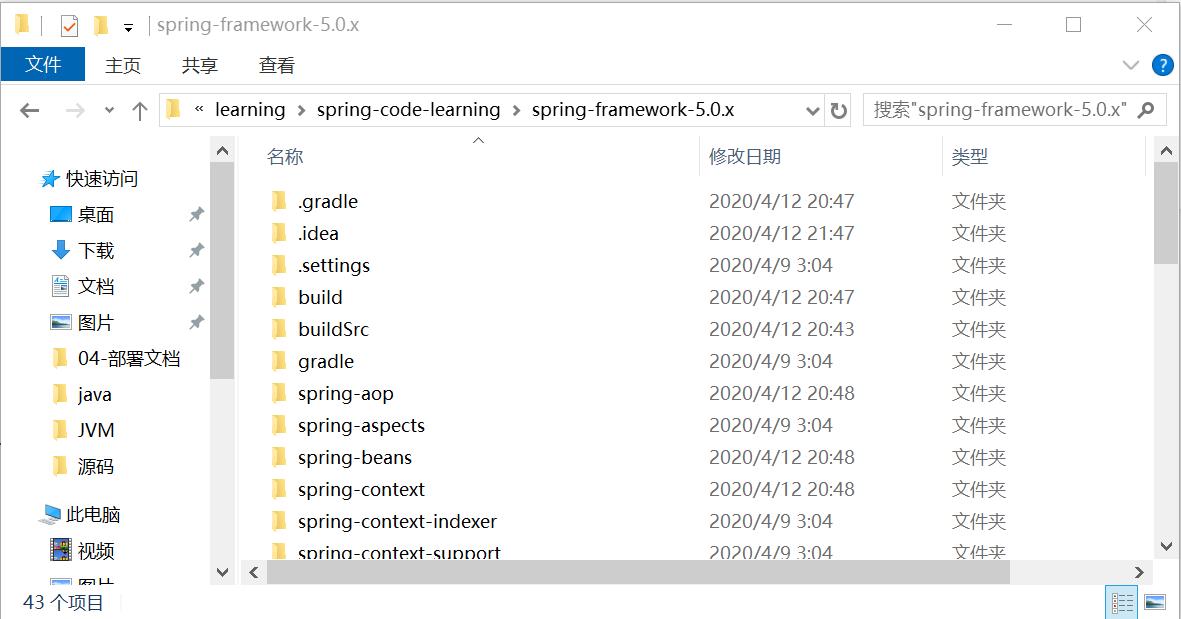Open the address bar history dropdown
Viewport: 1181px width, 619px height.
click(x=813, y=110)
